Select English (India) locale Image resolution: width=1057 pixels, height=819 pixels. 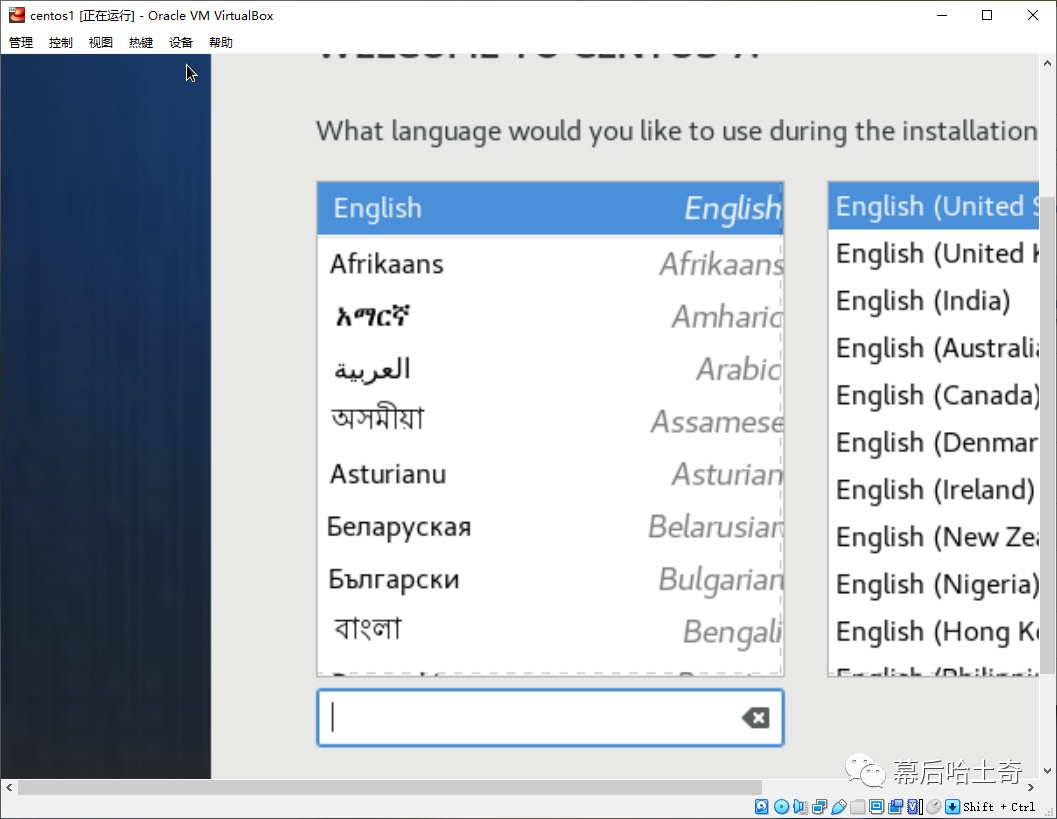(923, 301)
